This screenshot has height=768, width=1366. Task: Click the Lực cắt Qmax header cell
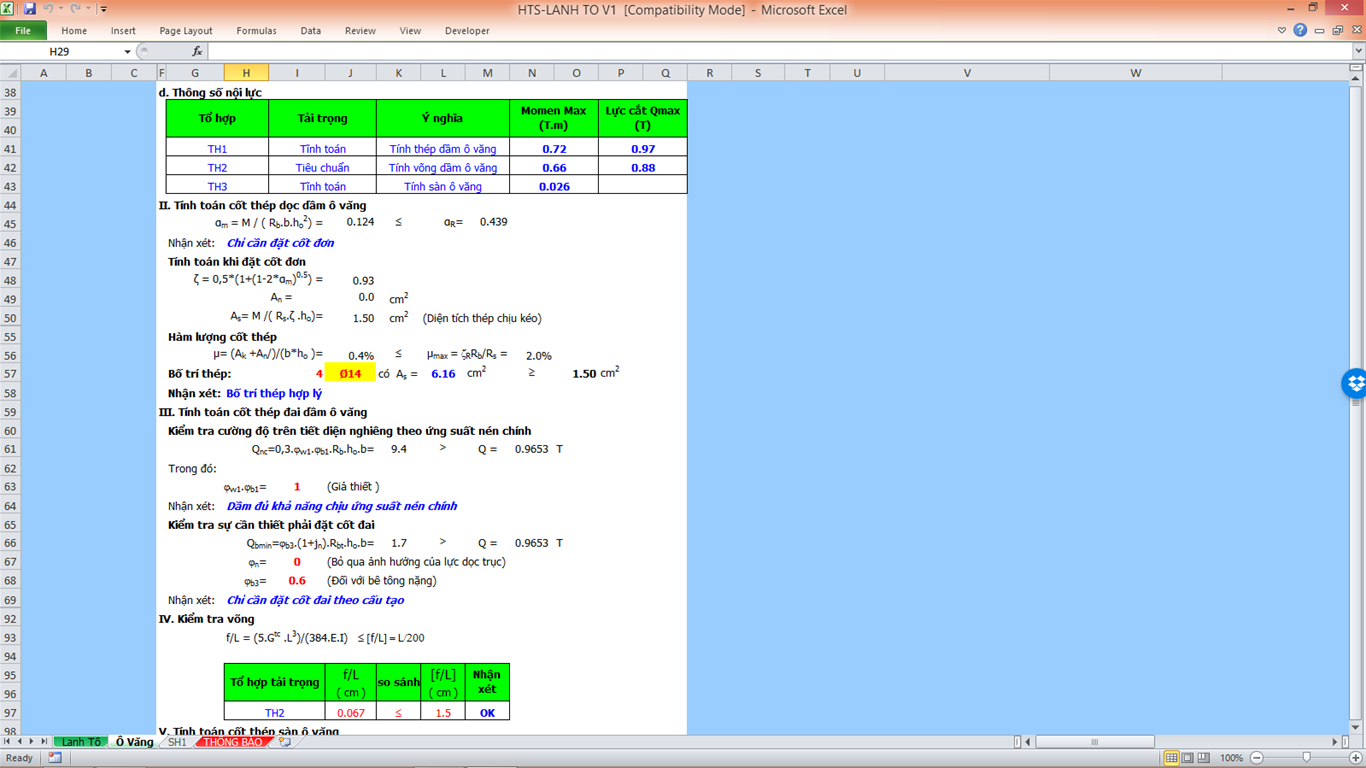tap(643, 118)
